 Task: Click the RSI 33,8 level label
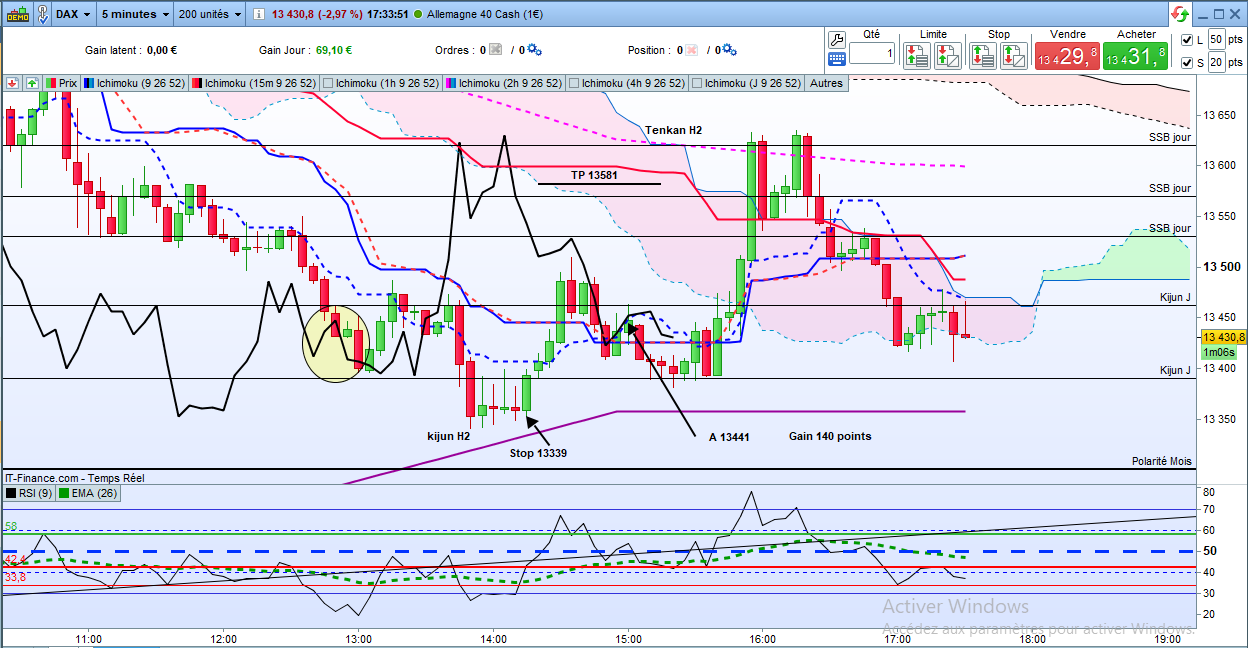(14, 577)
